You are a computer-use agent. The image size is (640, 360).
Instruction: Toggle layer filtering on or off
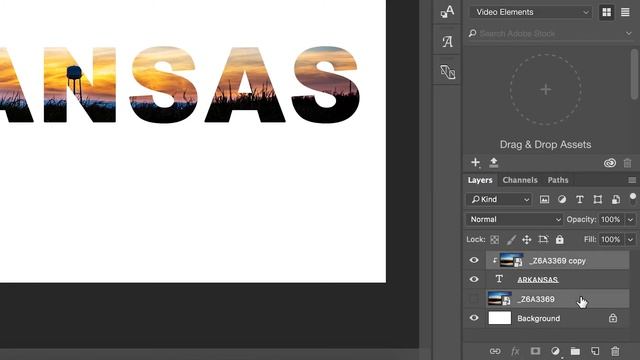633,199
